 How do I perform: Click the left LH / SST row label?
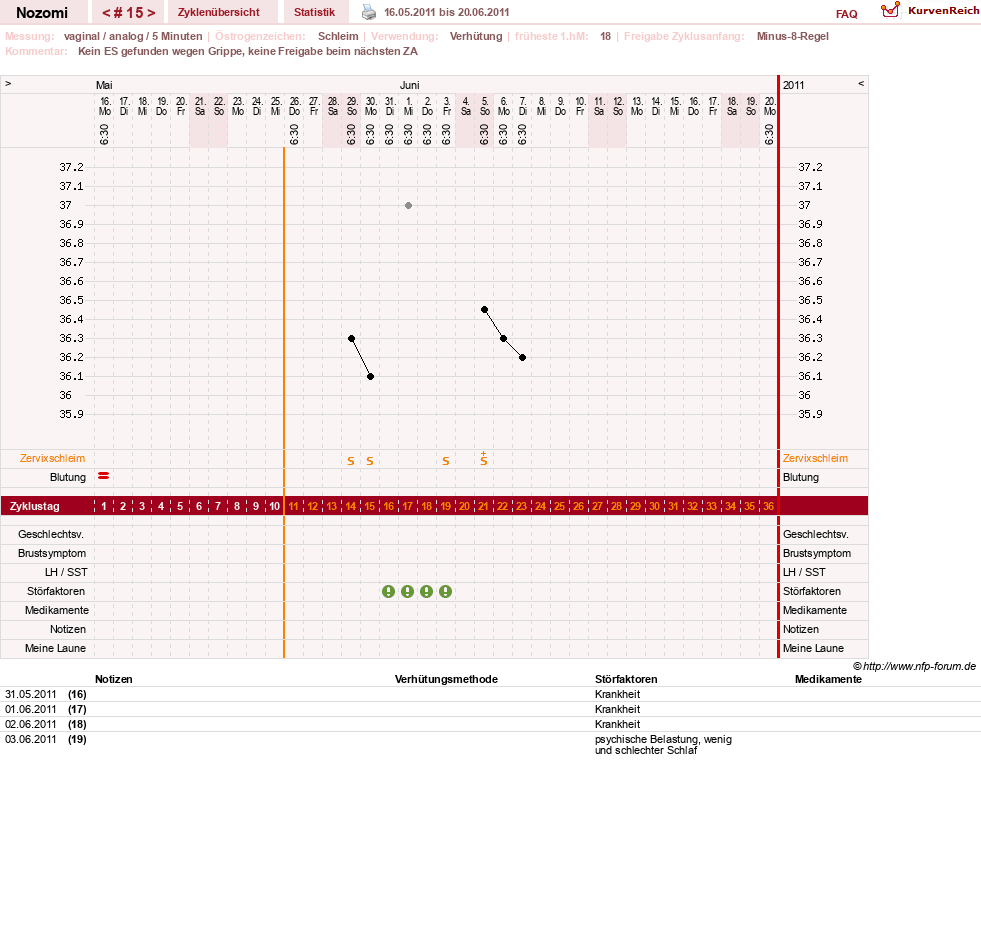click(x=66, y=572)
